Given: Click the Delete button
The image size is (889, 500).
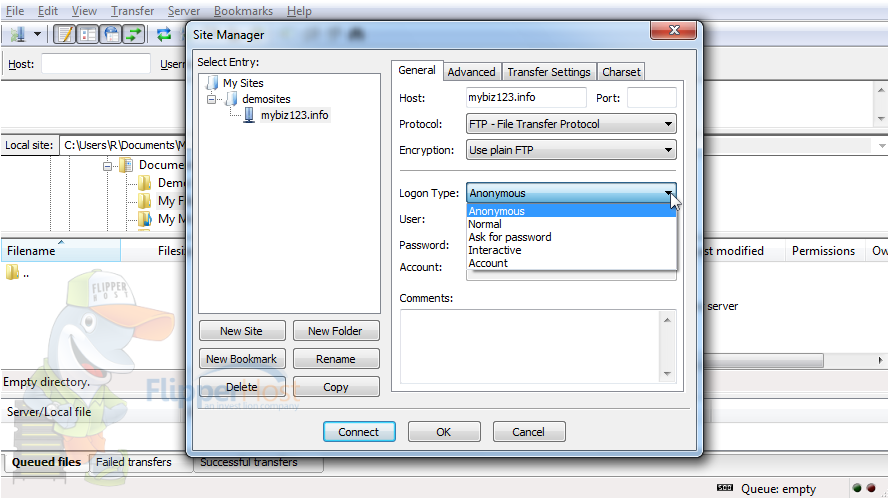Looking at the screenshot, I should [242, 387].
